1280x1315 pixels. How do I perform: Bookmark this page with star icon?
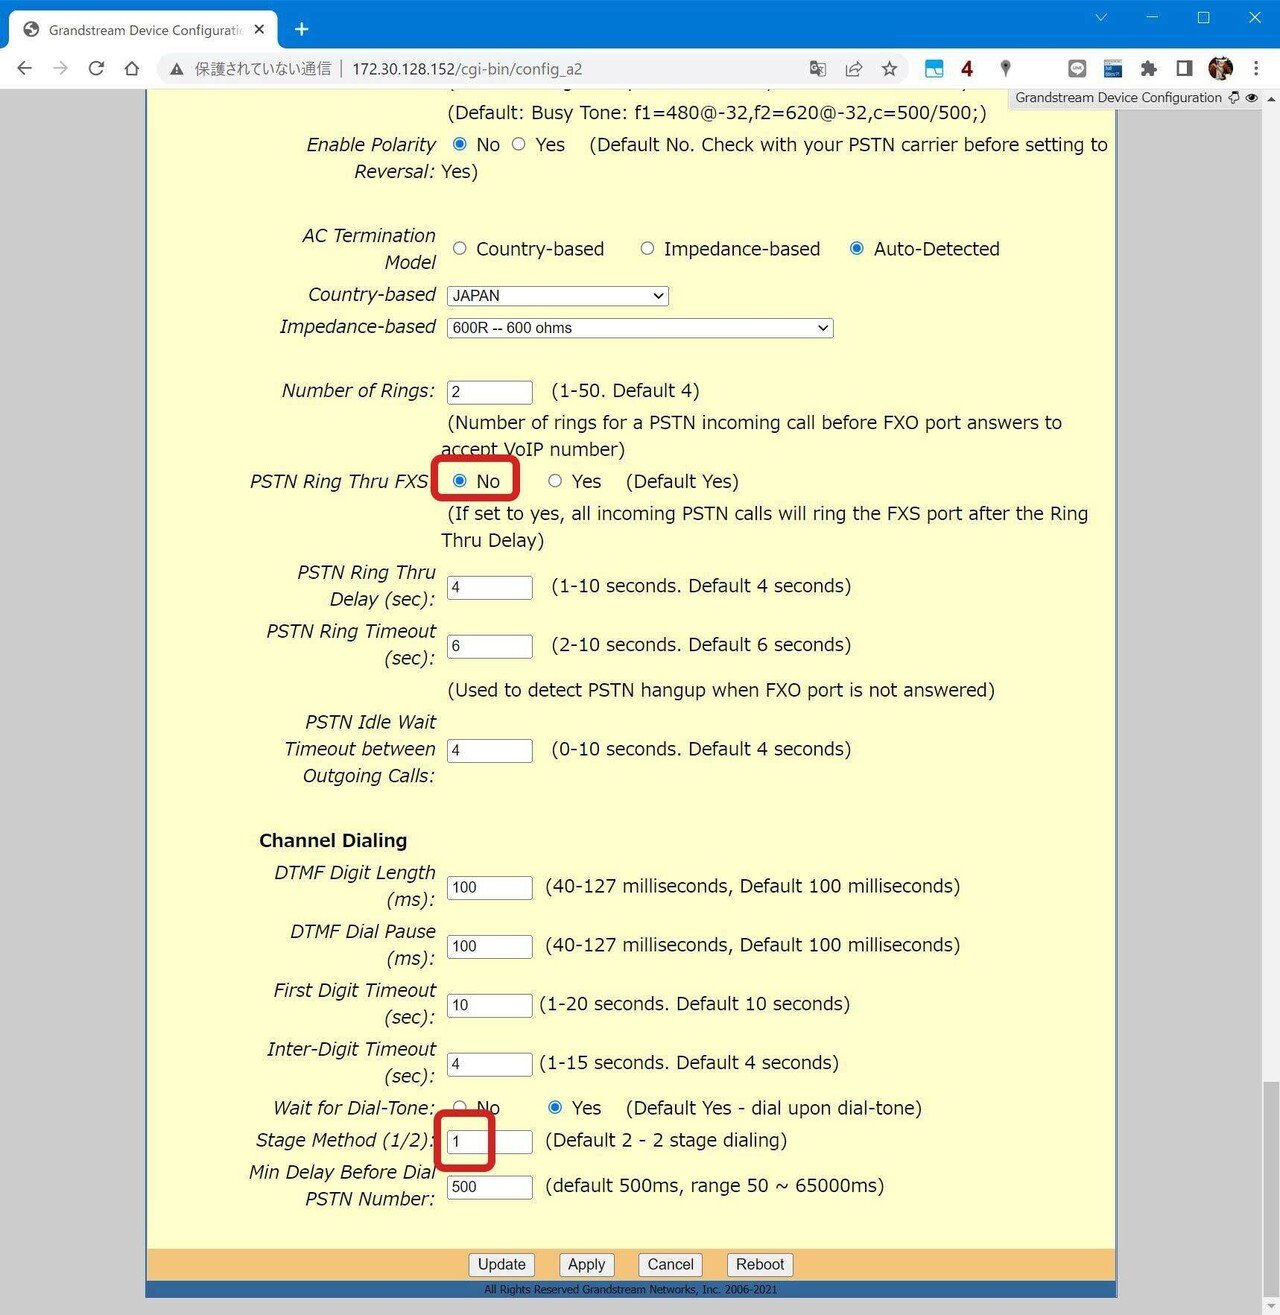pyautogui.click(x=889, y=68)
